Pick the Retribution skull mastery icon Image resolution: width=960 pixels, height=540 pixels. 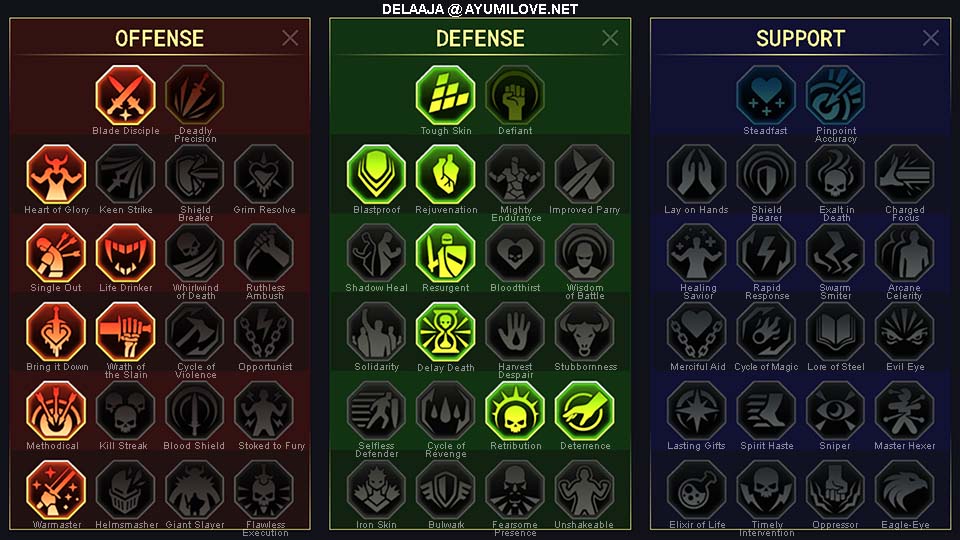click(x=515, y=410)
